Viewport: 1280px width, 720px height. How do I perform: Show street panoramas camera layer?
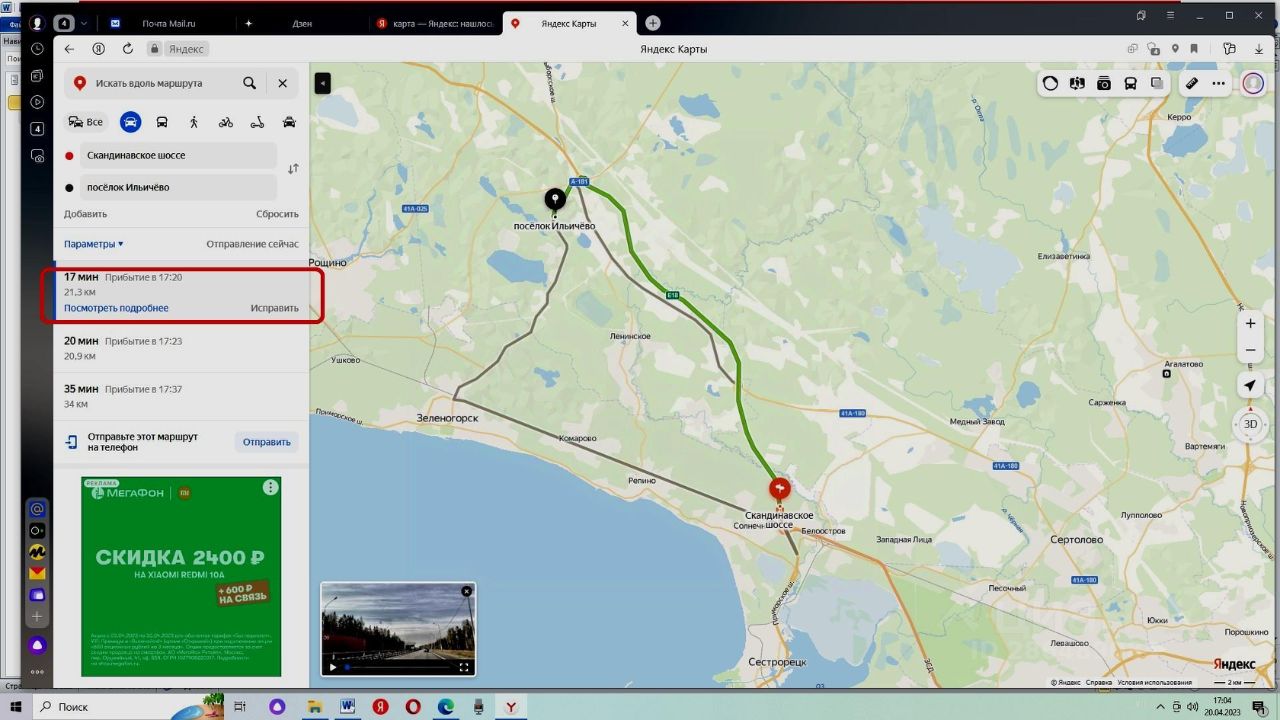(x=1104, y=84)
